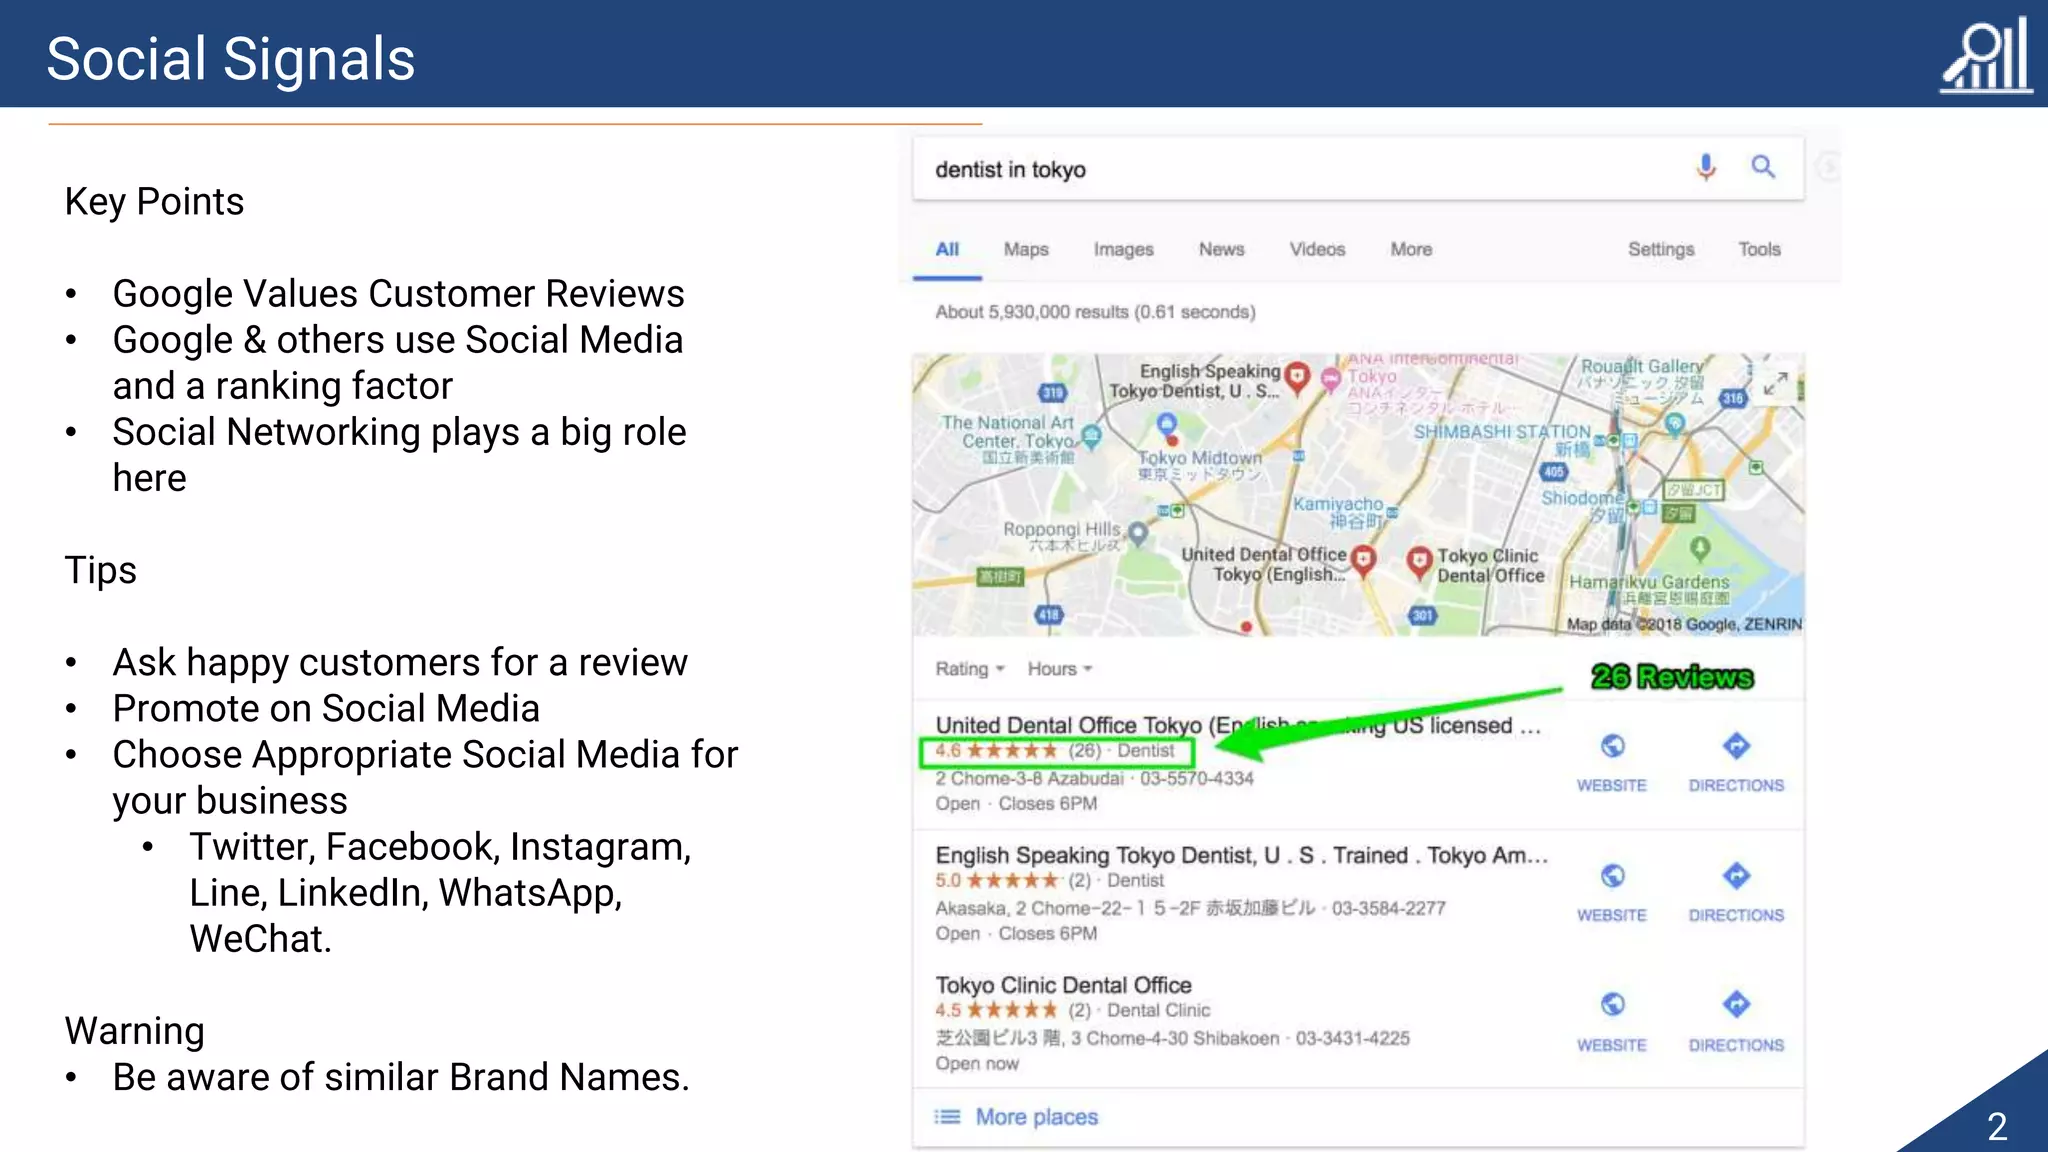Click the Tokyo Clinic Dental Office map pin
2048x1152 pixels.
pos(1419,563)
